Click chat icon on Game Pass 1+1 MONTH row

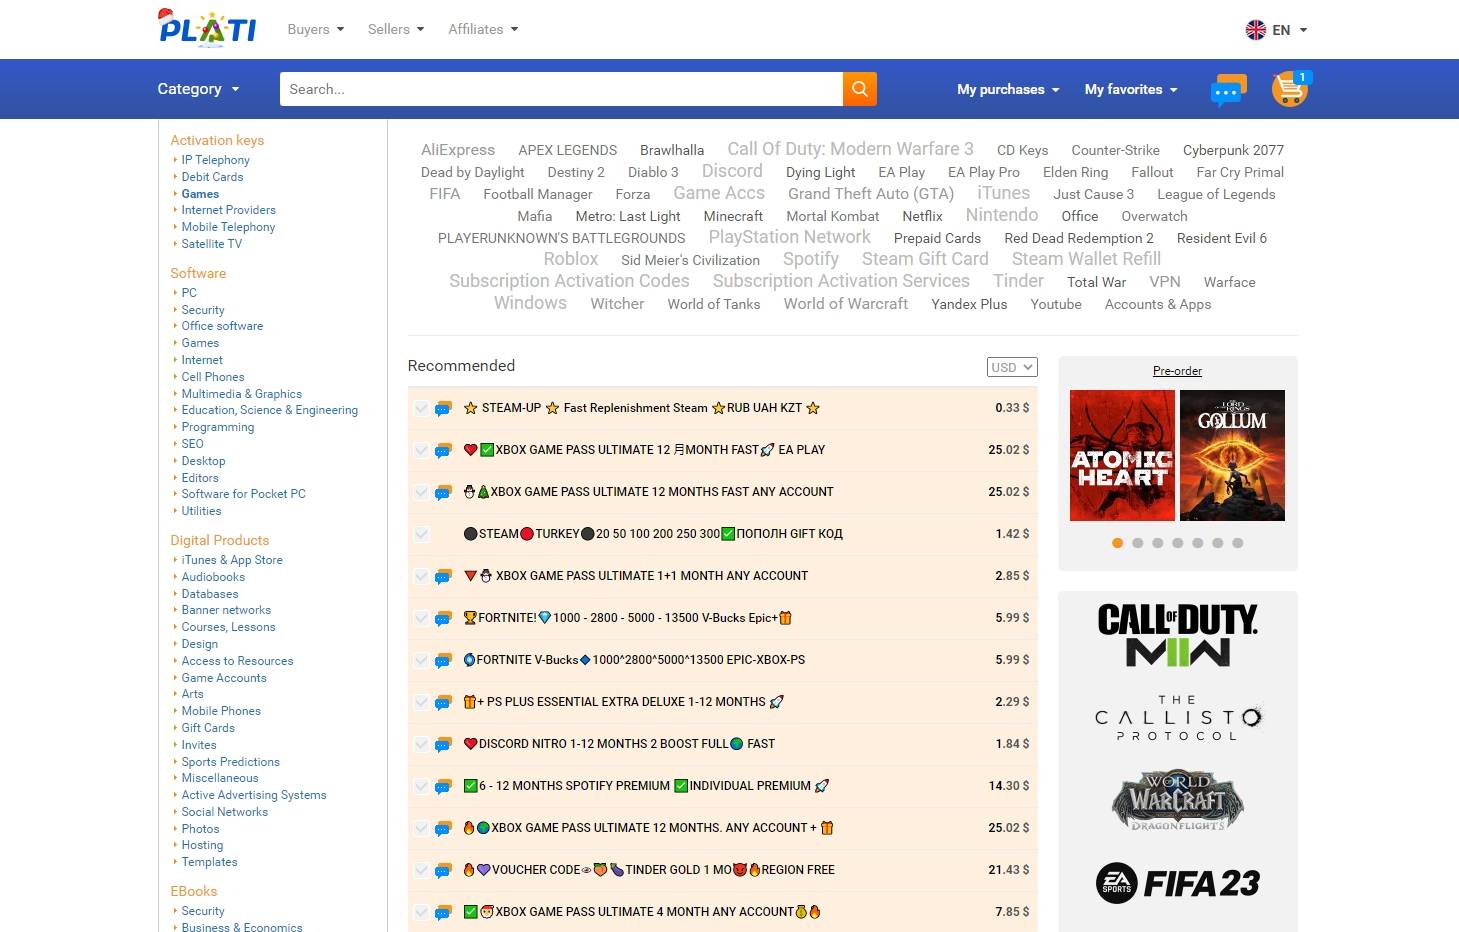(443, 576)
